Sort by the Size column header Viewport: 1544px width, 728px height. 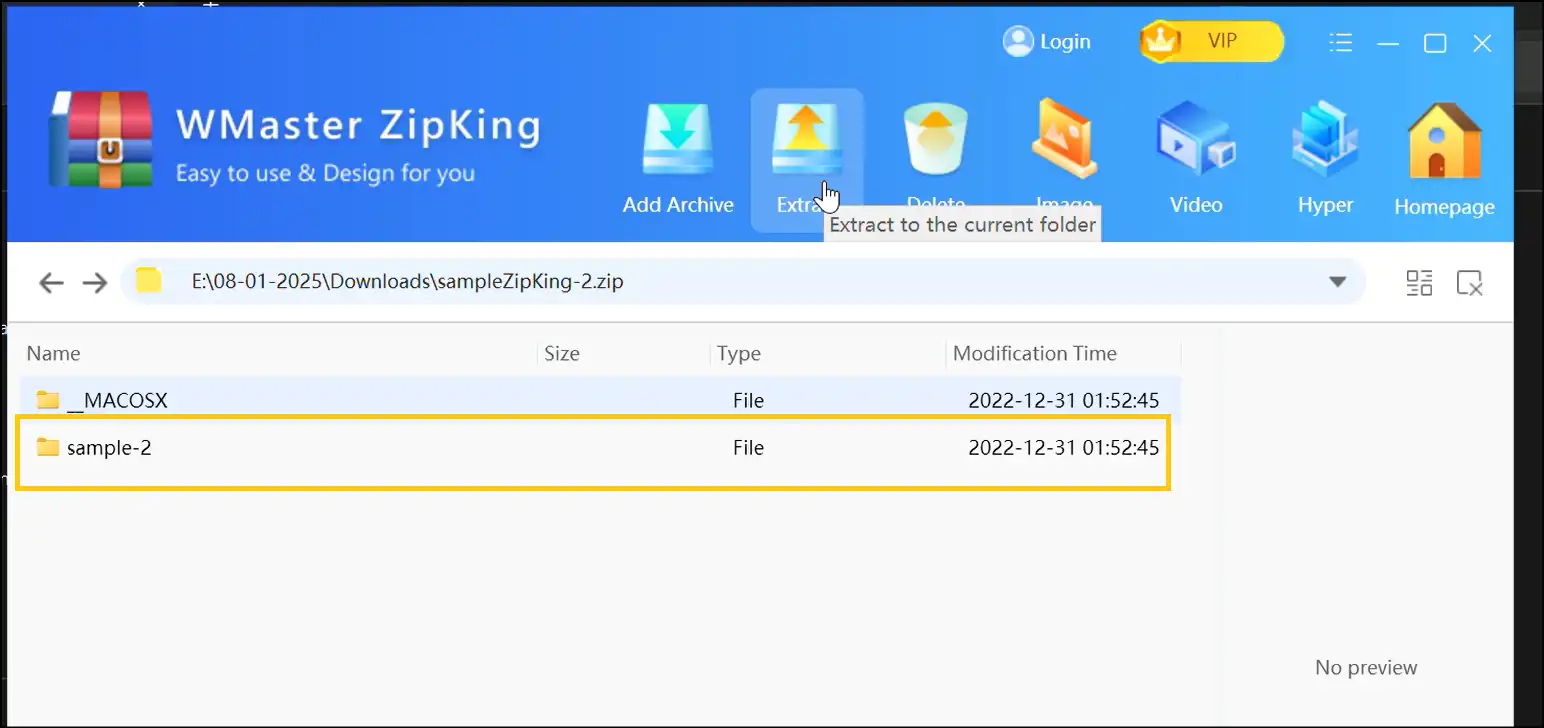pos(562,353)
